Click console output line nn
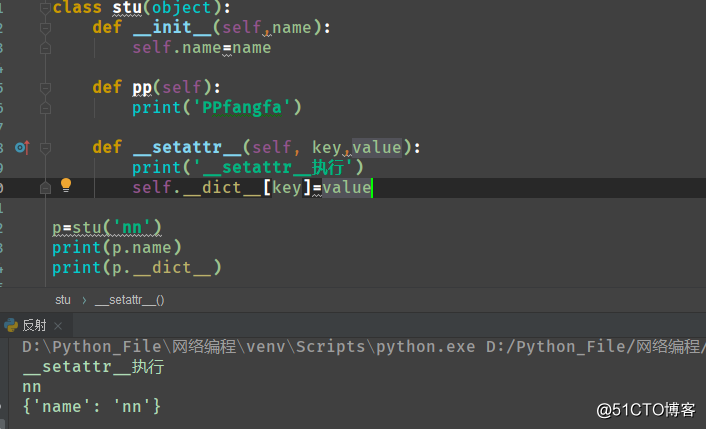 32,387
